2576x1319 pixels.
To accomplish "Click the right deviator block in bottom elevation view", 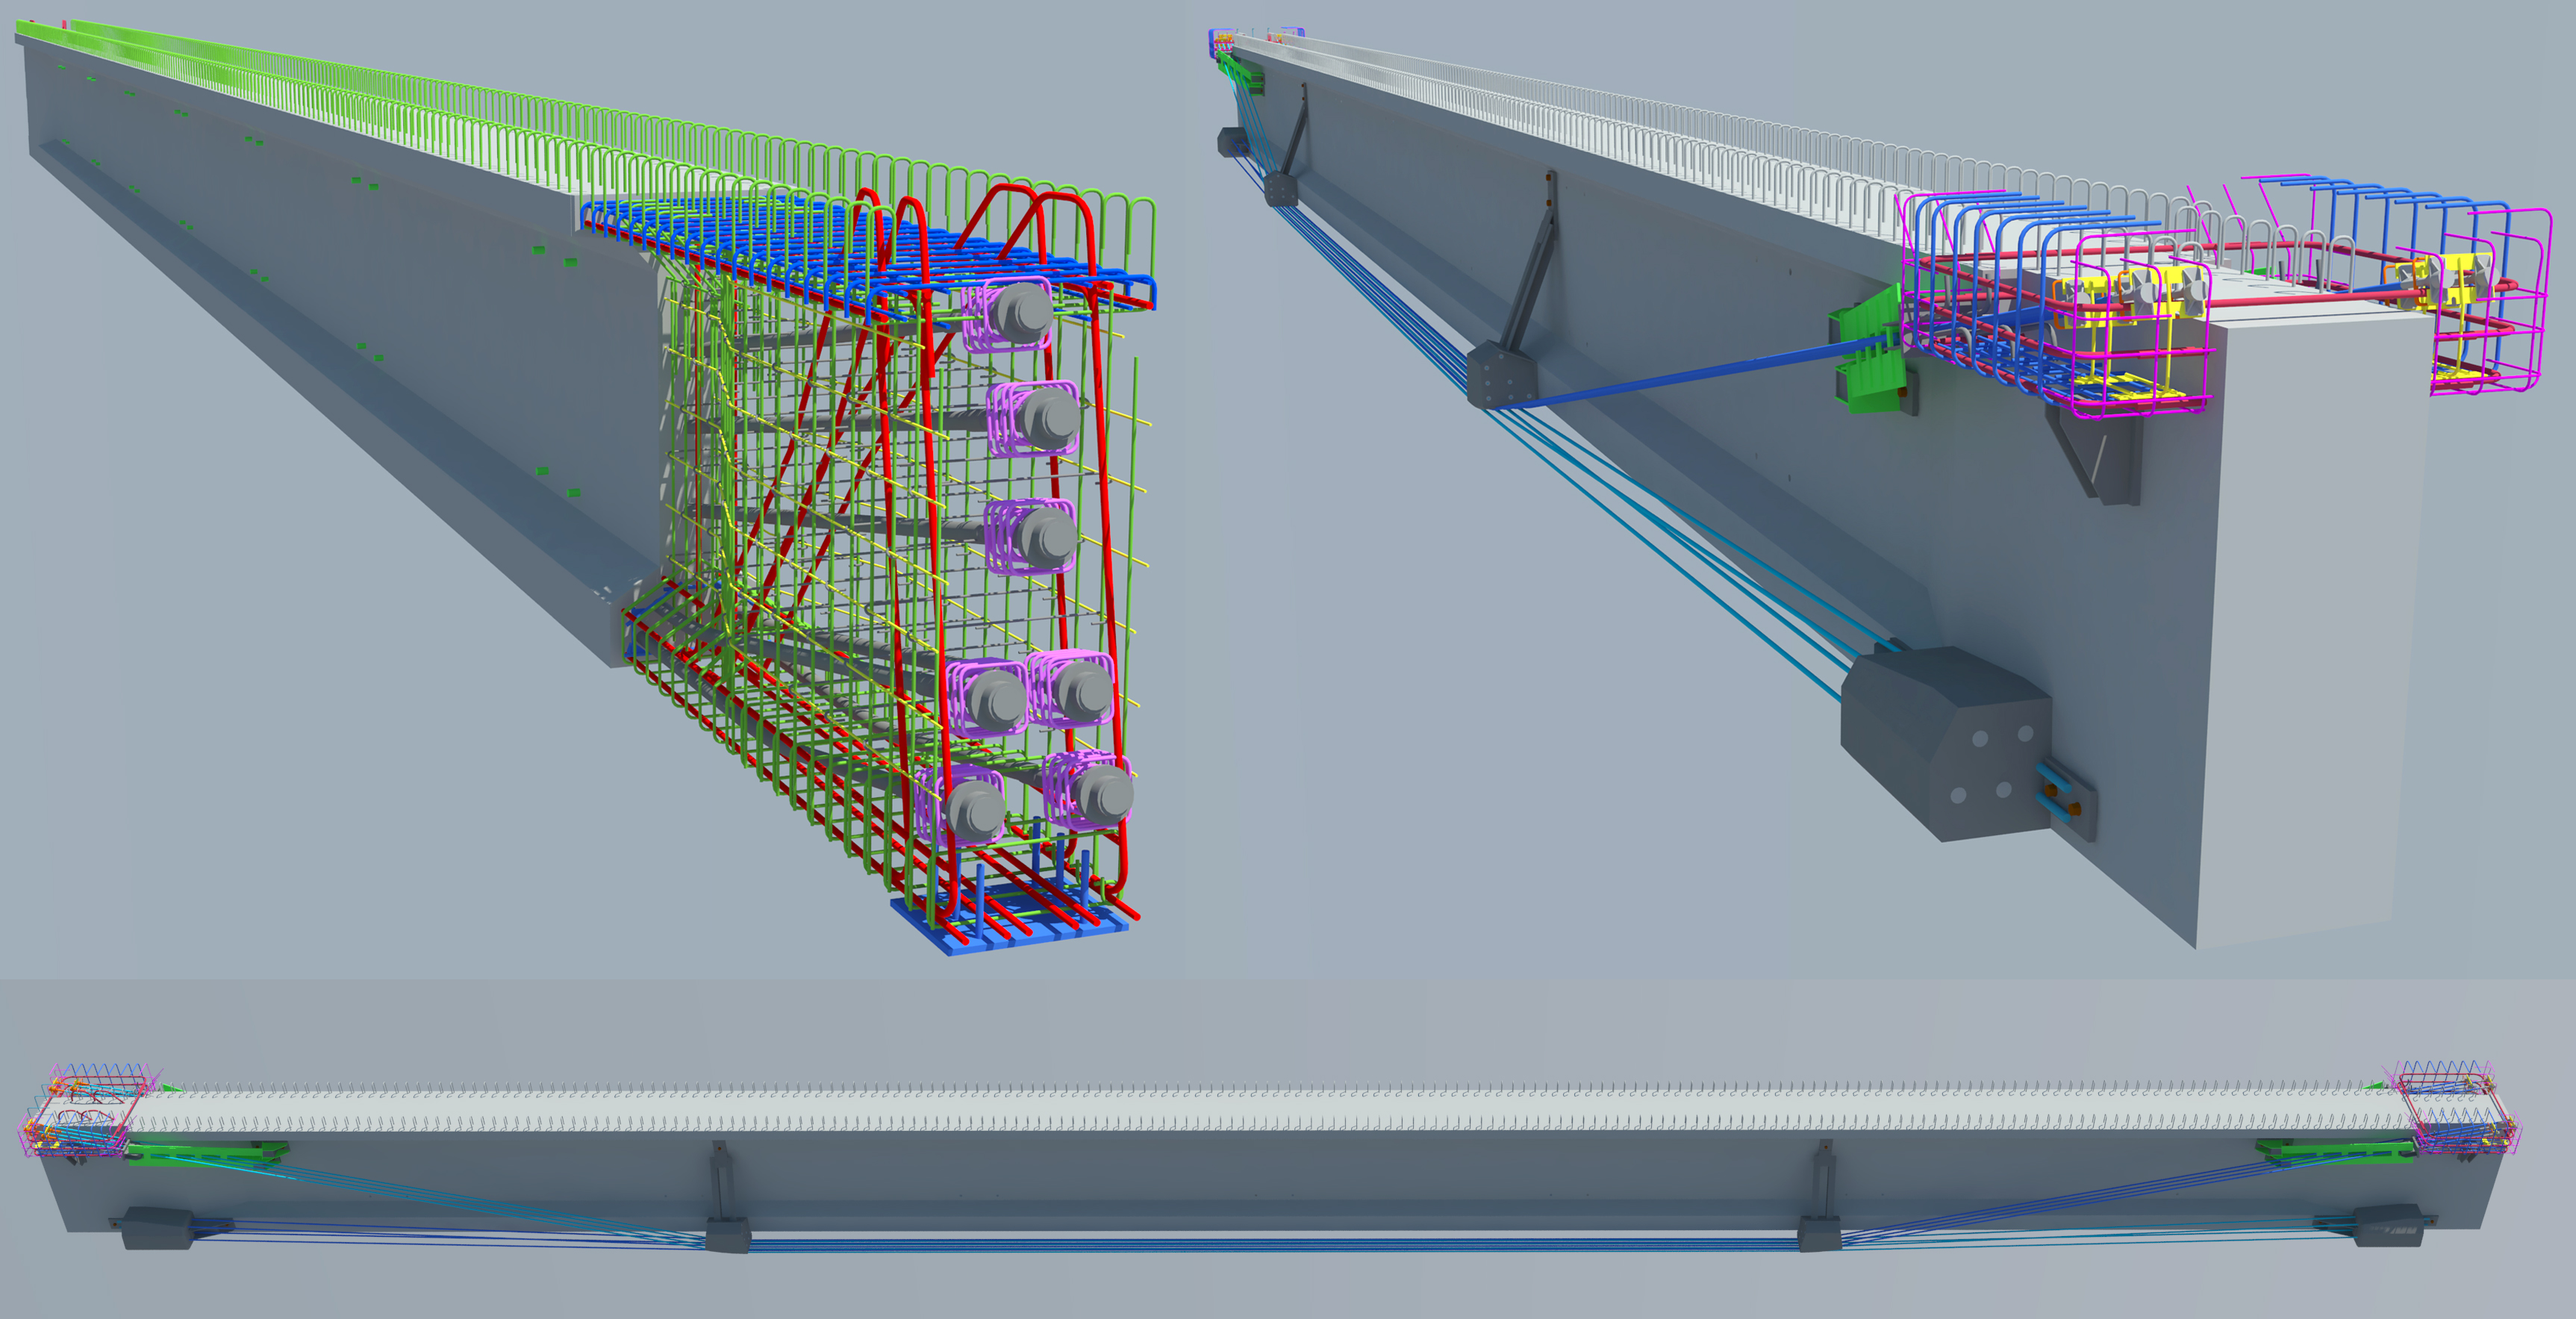I will pyautogui.click(x=1819, y=1233).
